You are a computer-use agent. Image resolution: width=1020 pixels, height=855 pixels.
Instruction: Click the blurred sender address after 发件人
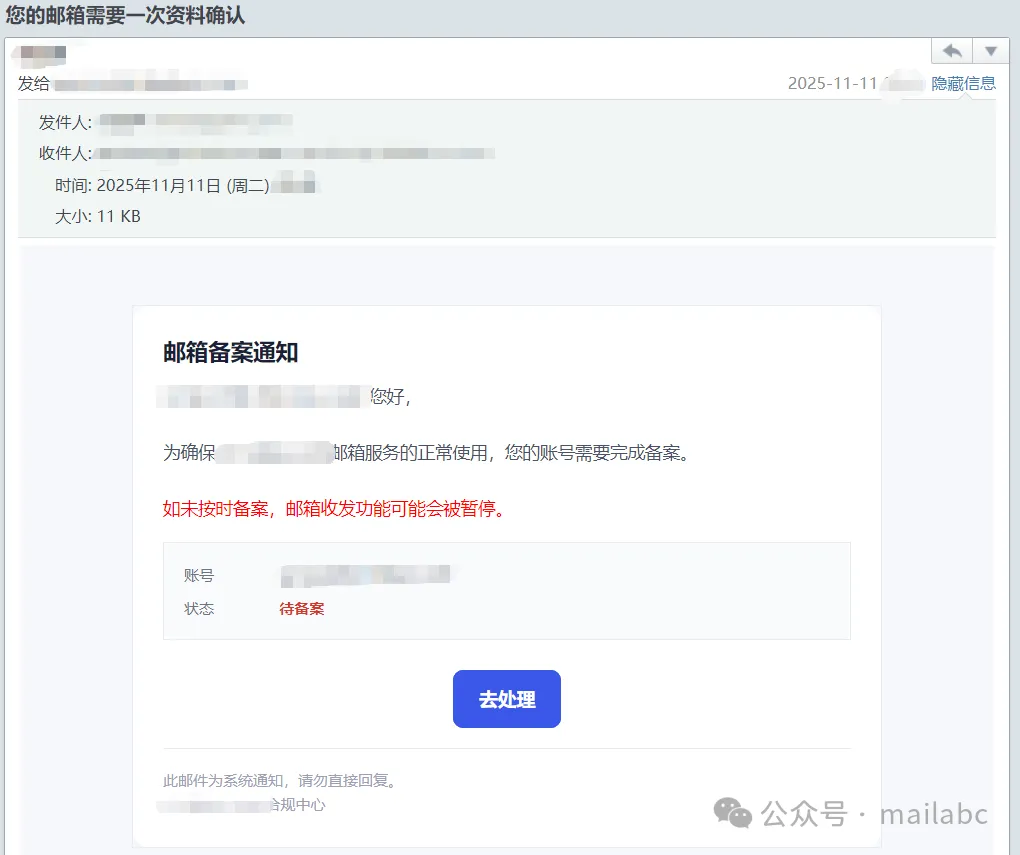coord(196,122)
